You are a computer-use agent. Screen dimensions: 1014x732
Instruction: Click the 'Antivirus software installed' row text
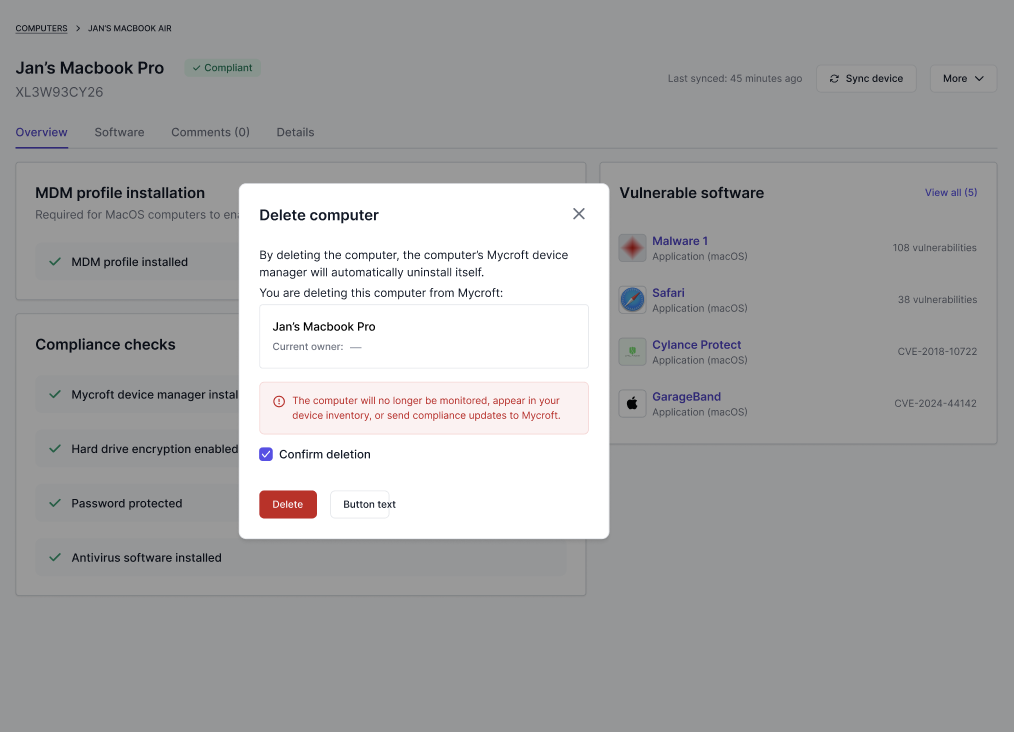(146, 557)
